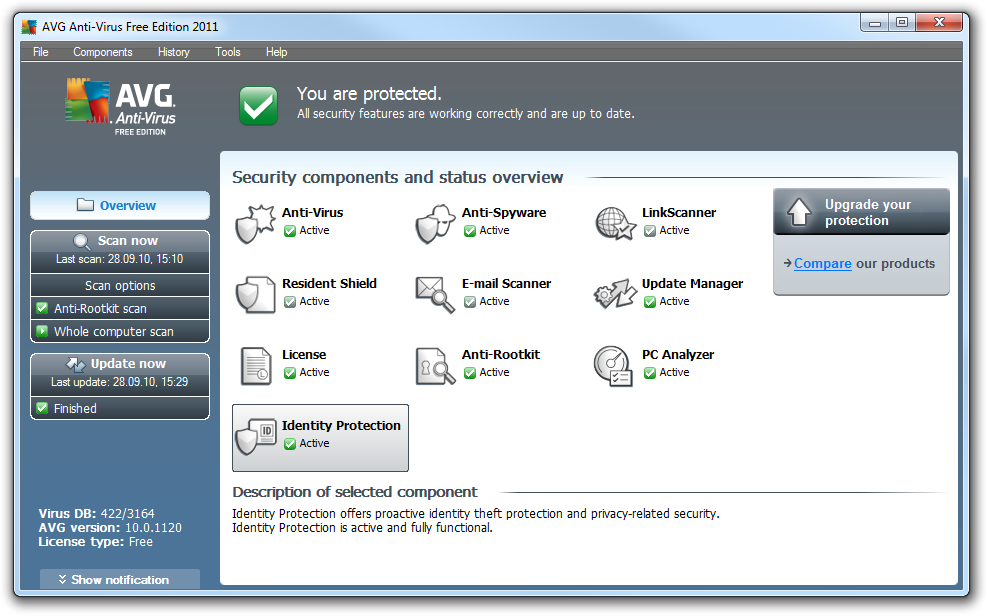Open the Tools menu
The image size is (988, 616).
tap(228, 52)
